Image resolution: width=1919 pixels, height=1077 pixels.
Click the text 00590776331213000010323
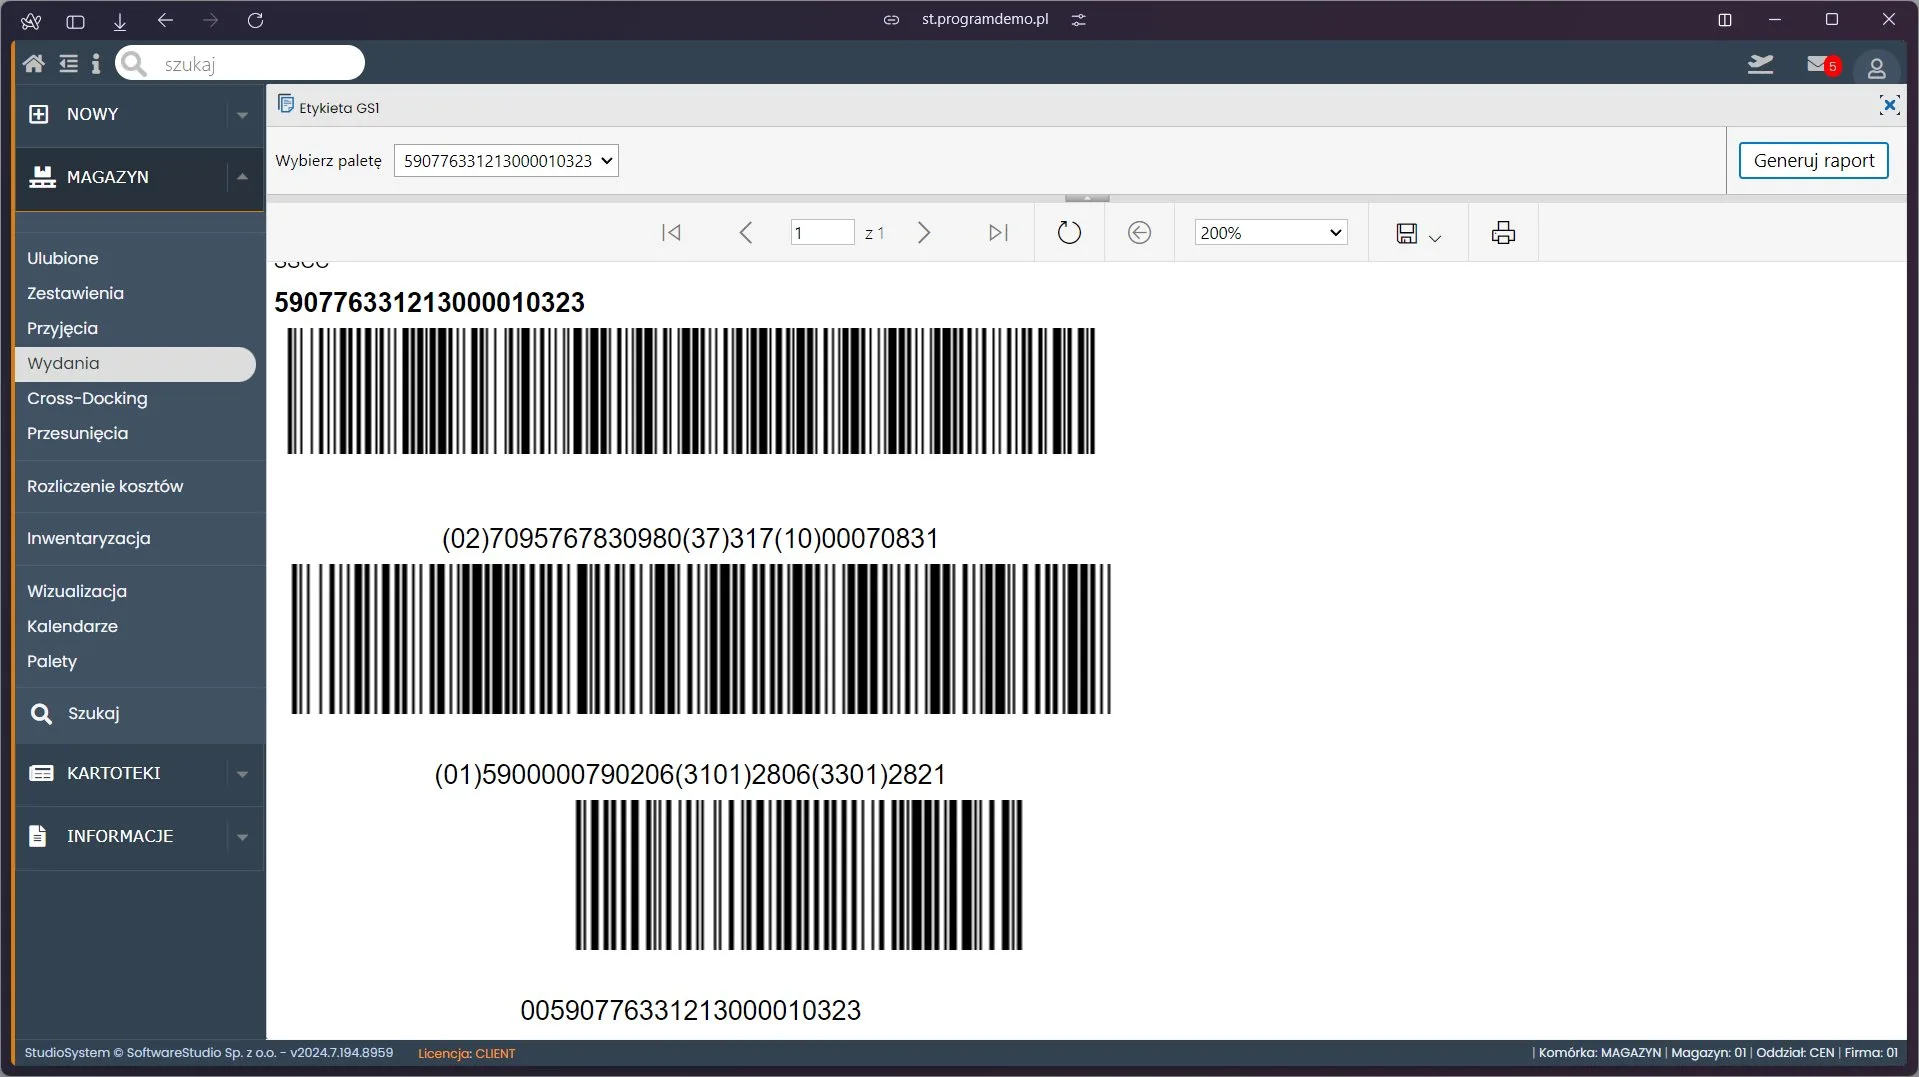click(x=690, y=1011)
